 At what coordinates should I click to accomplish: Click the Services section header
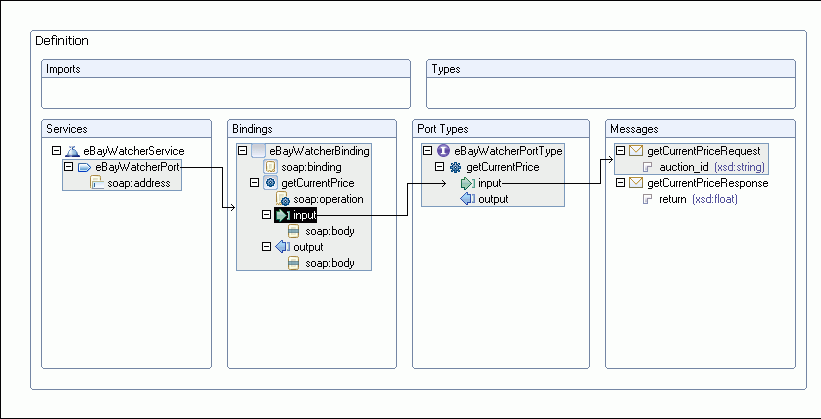point(126,129)
